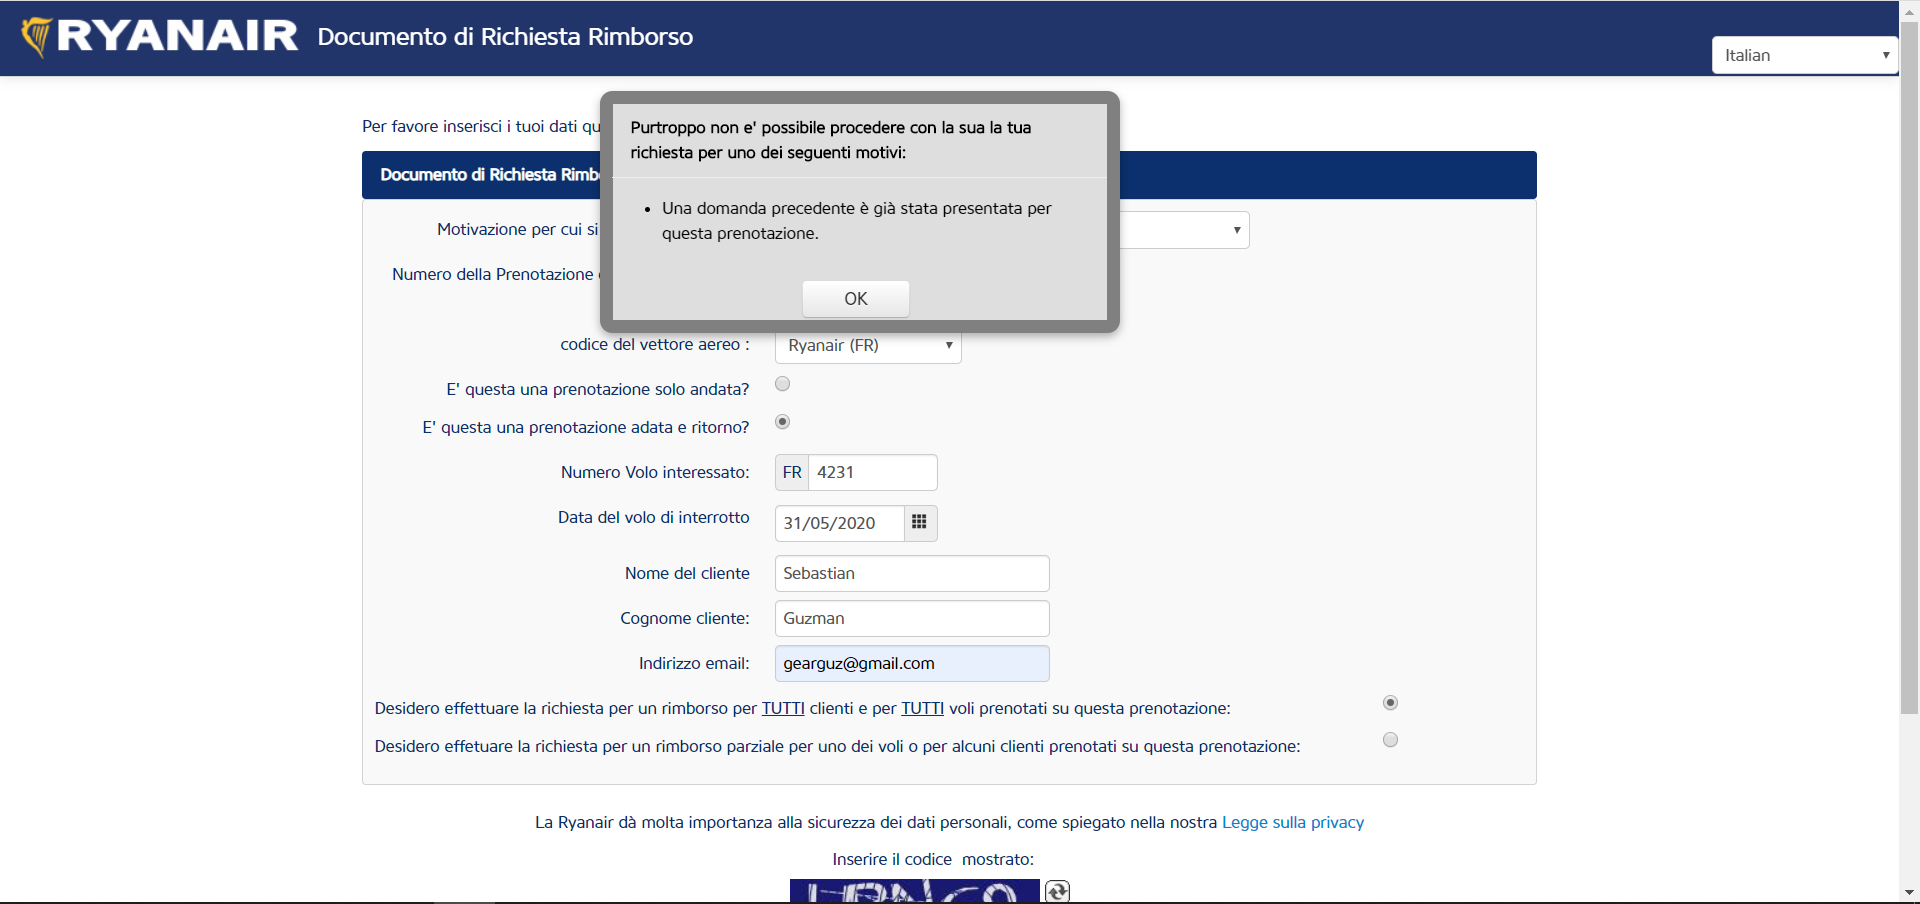Image resolution: width=1920 pixels, height=904 pixels.
Task: Click the 'Data del volo di interrotto' label
Action: point(654,517)
